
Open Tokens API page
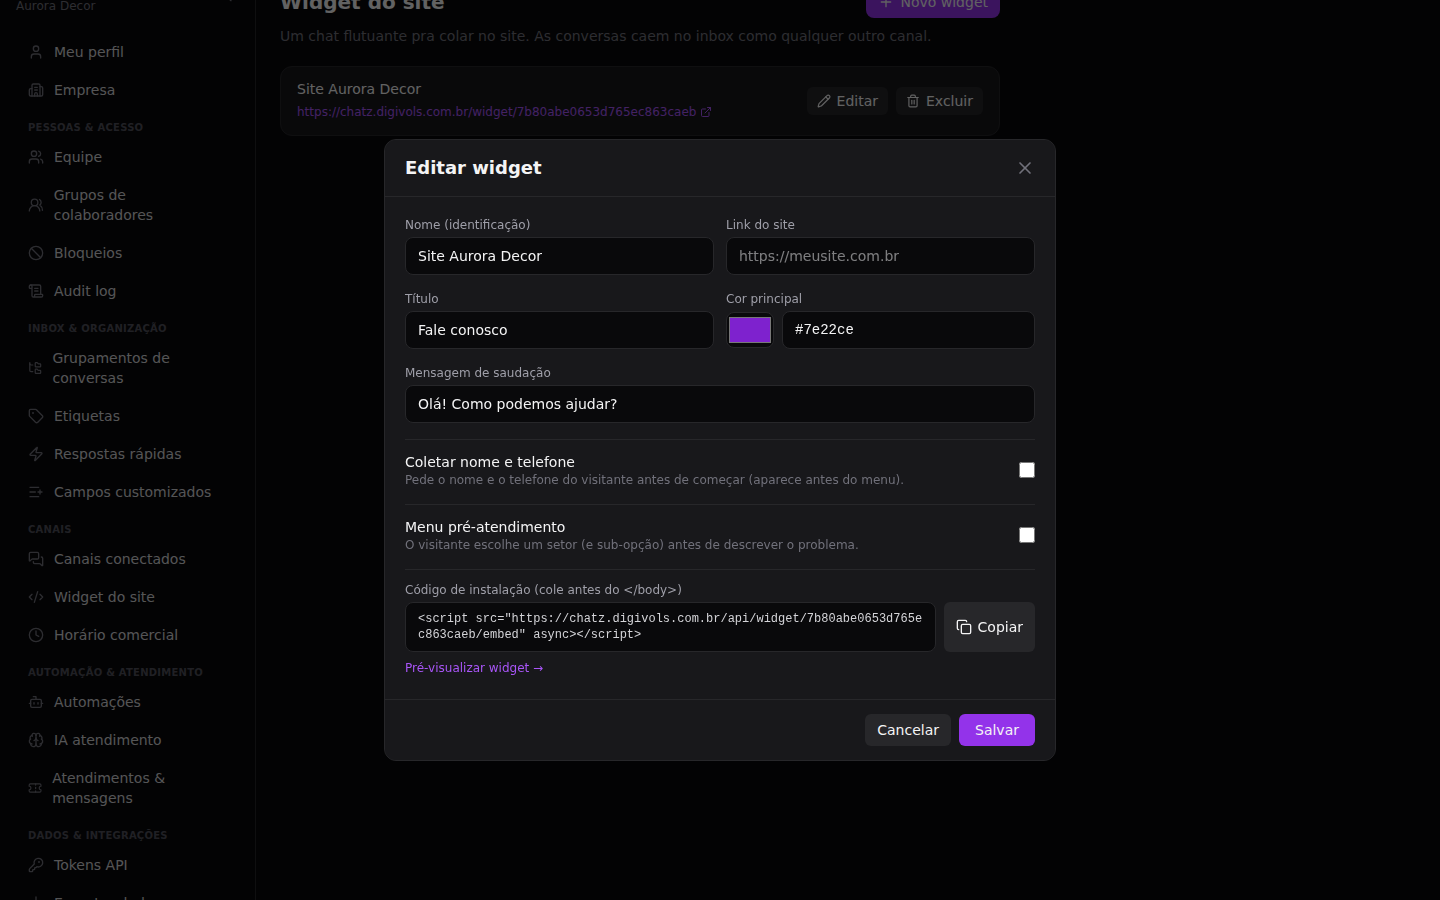coord(128,865)
